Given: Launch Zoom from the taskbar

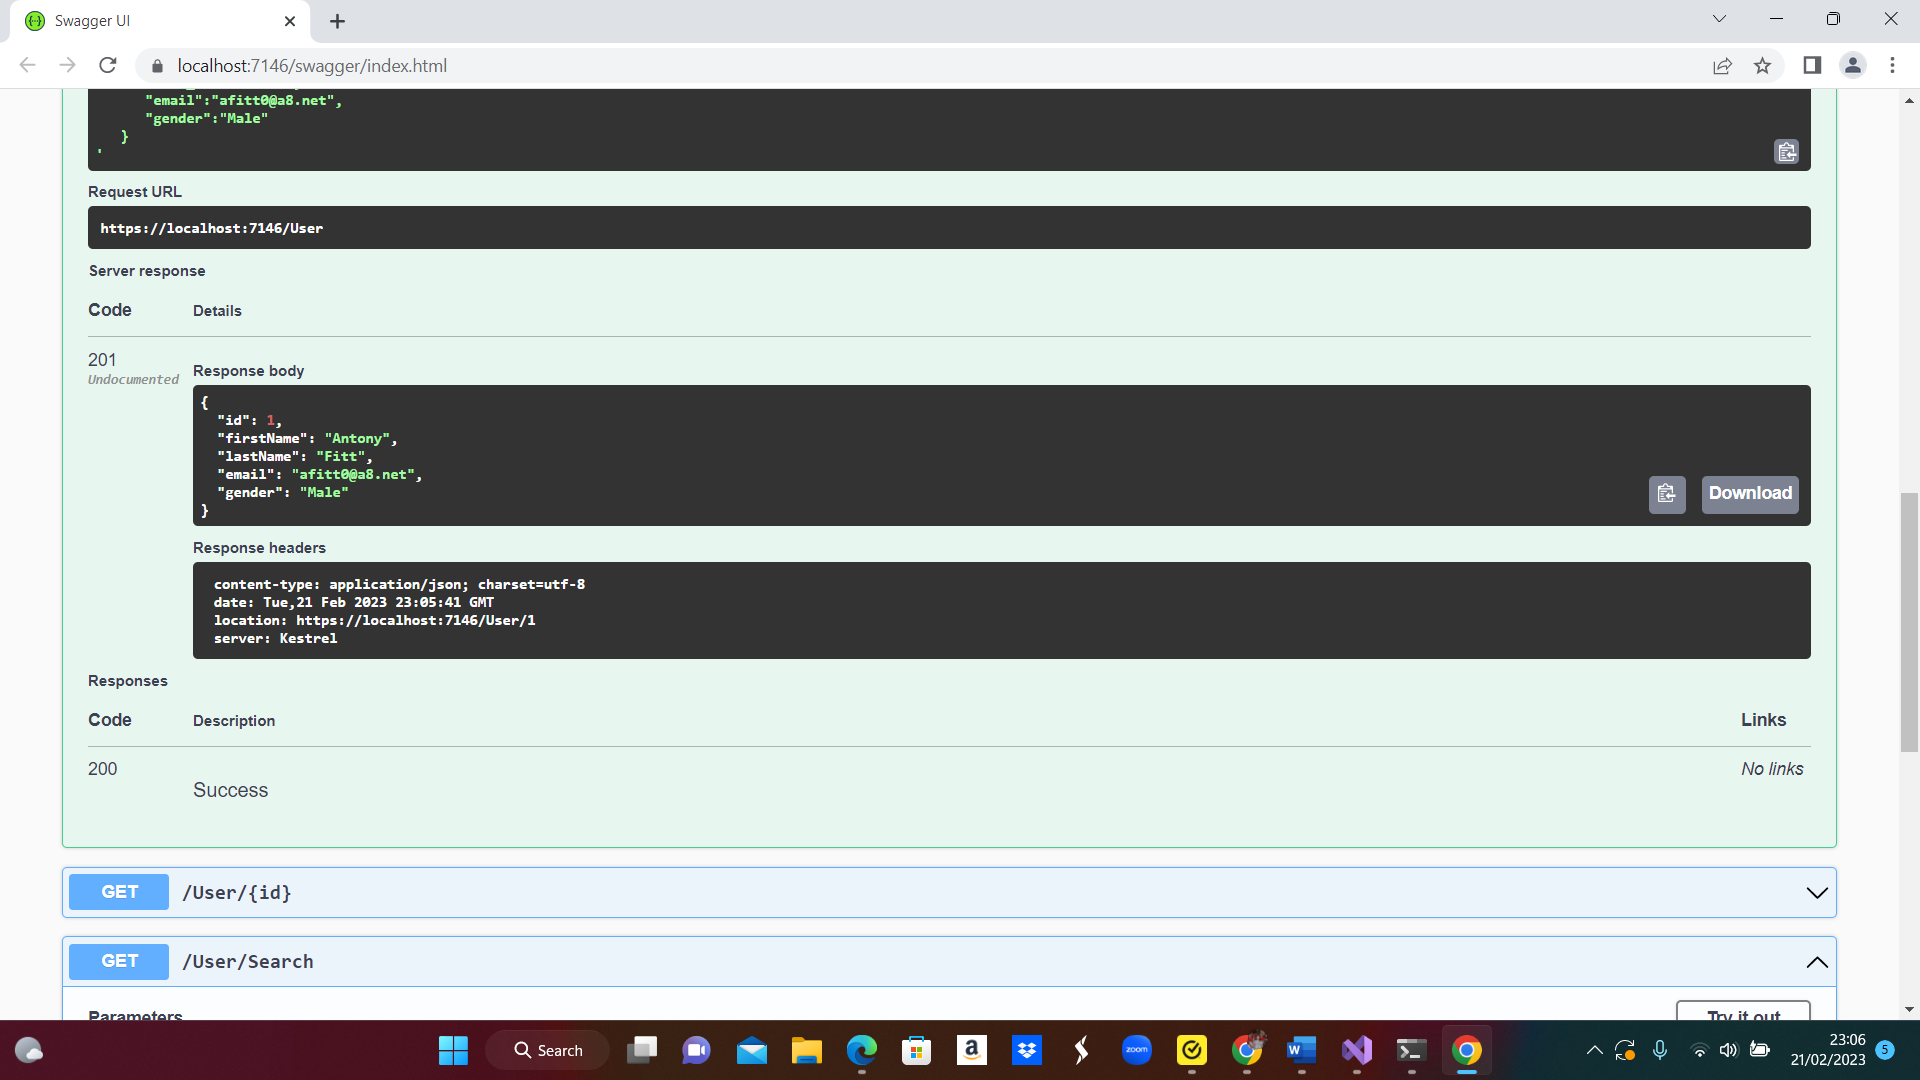Looking at the screenshot, I should [x=1136, y=1050].
